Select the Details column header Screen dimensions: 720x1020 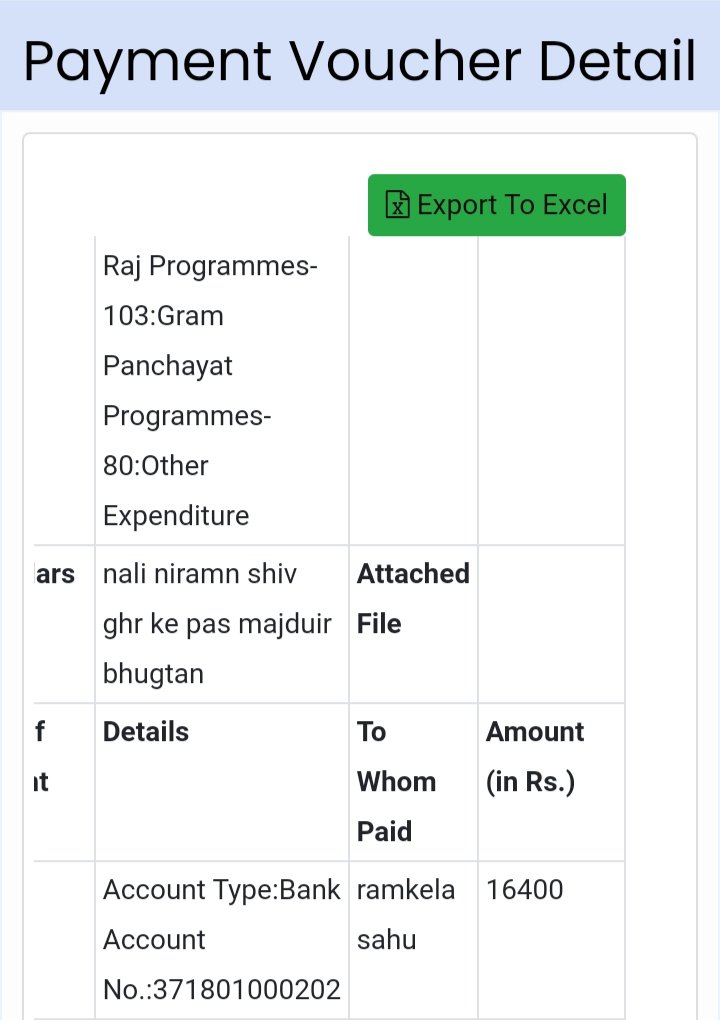tap(146, 732)
